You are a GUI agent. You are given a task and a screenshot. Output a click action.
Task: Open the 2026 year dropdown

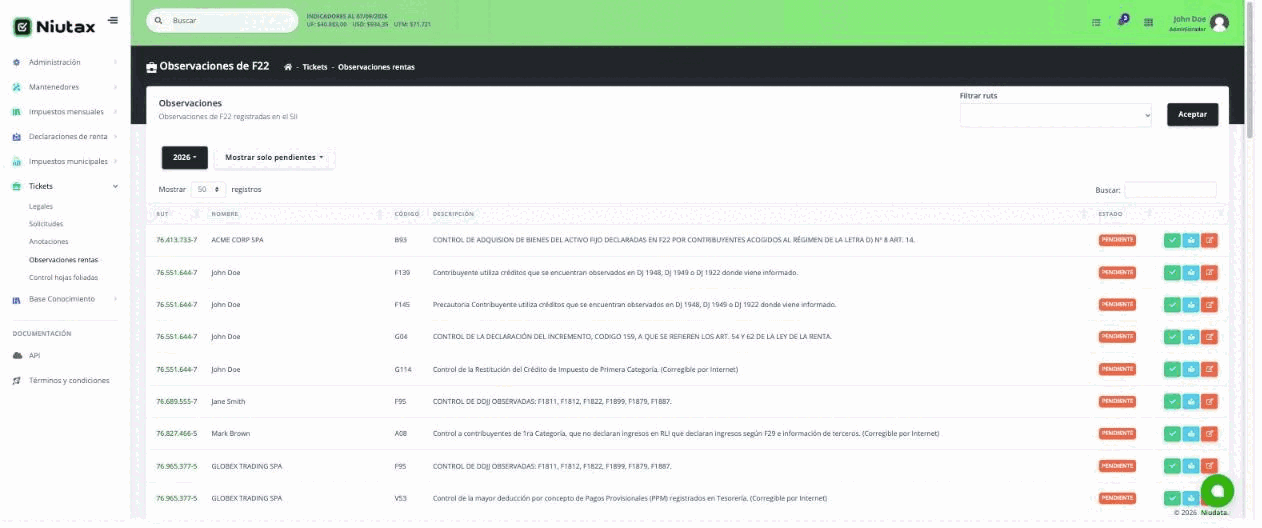184,157
